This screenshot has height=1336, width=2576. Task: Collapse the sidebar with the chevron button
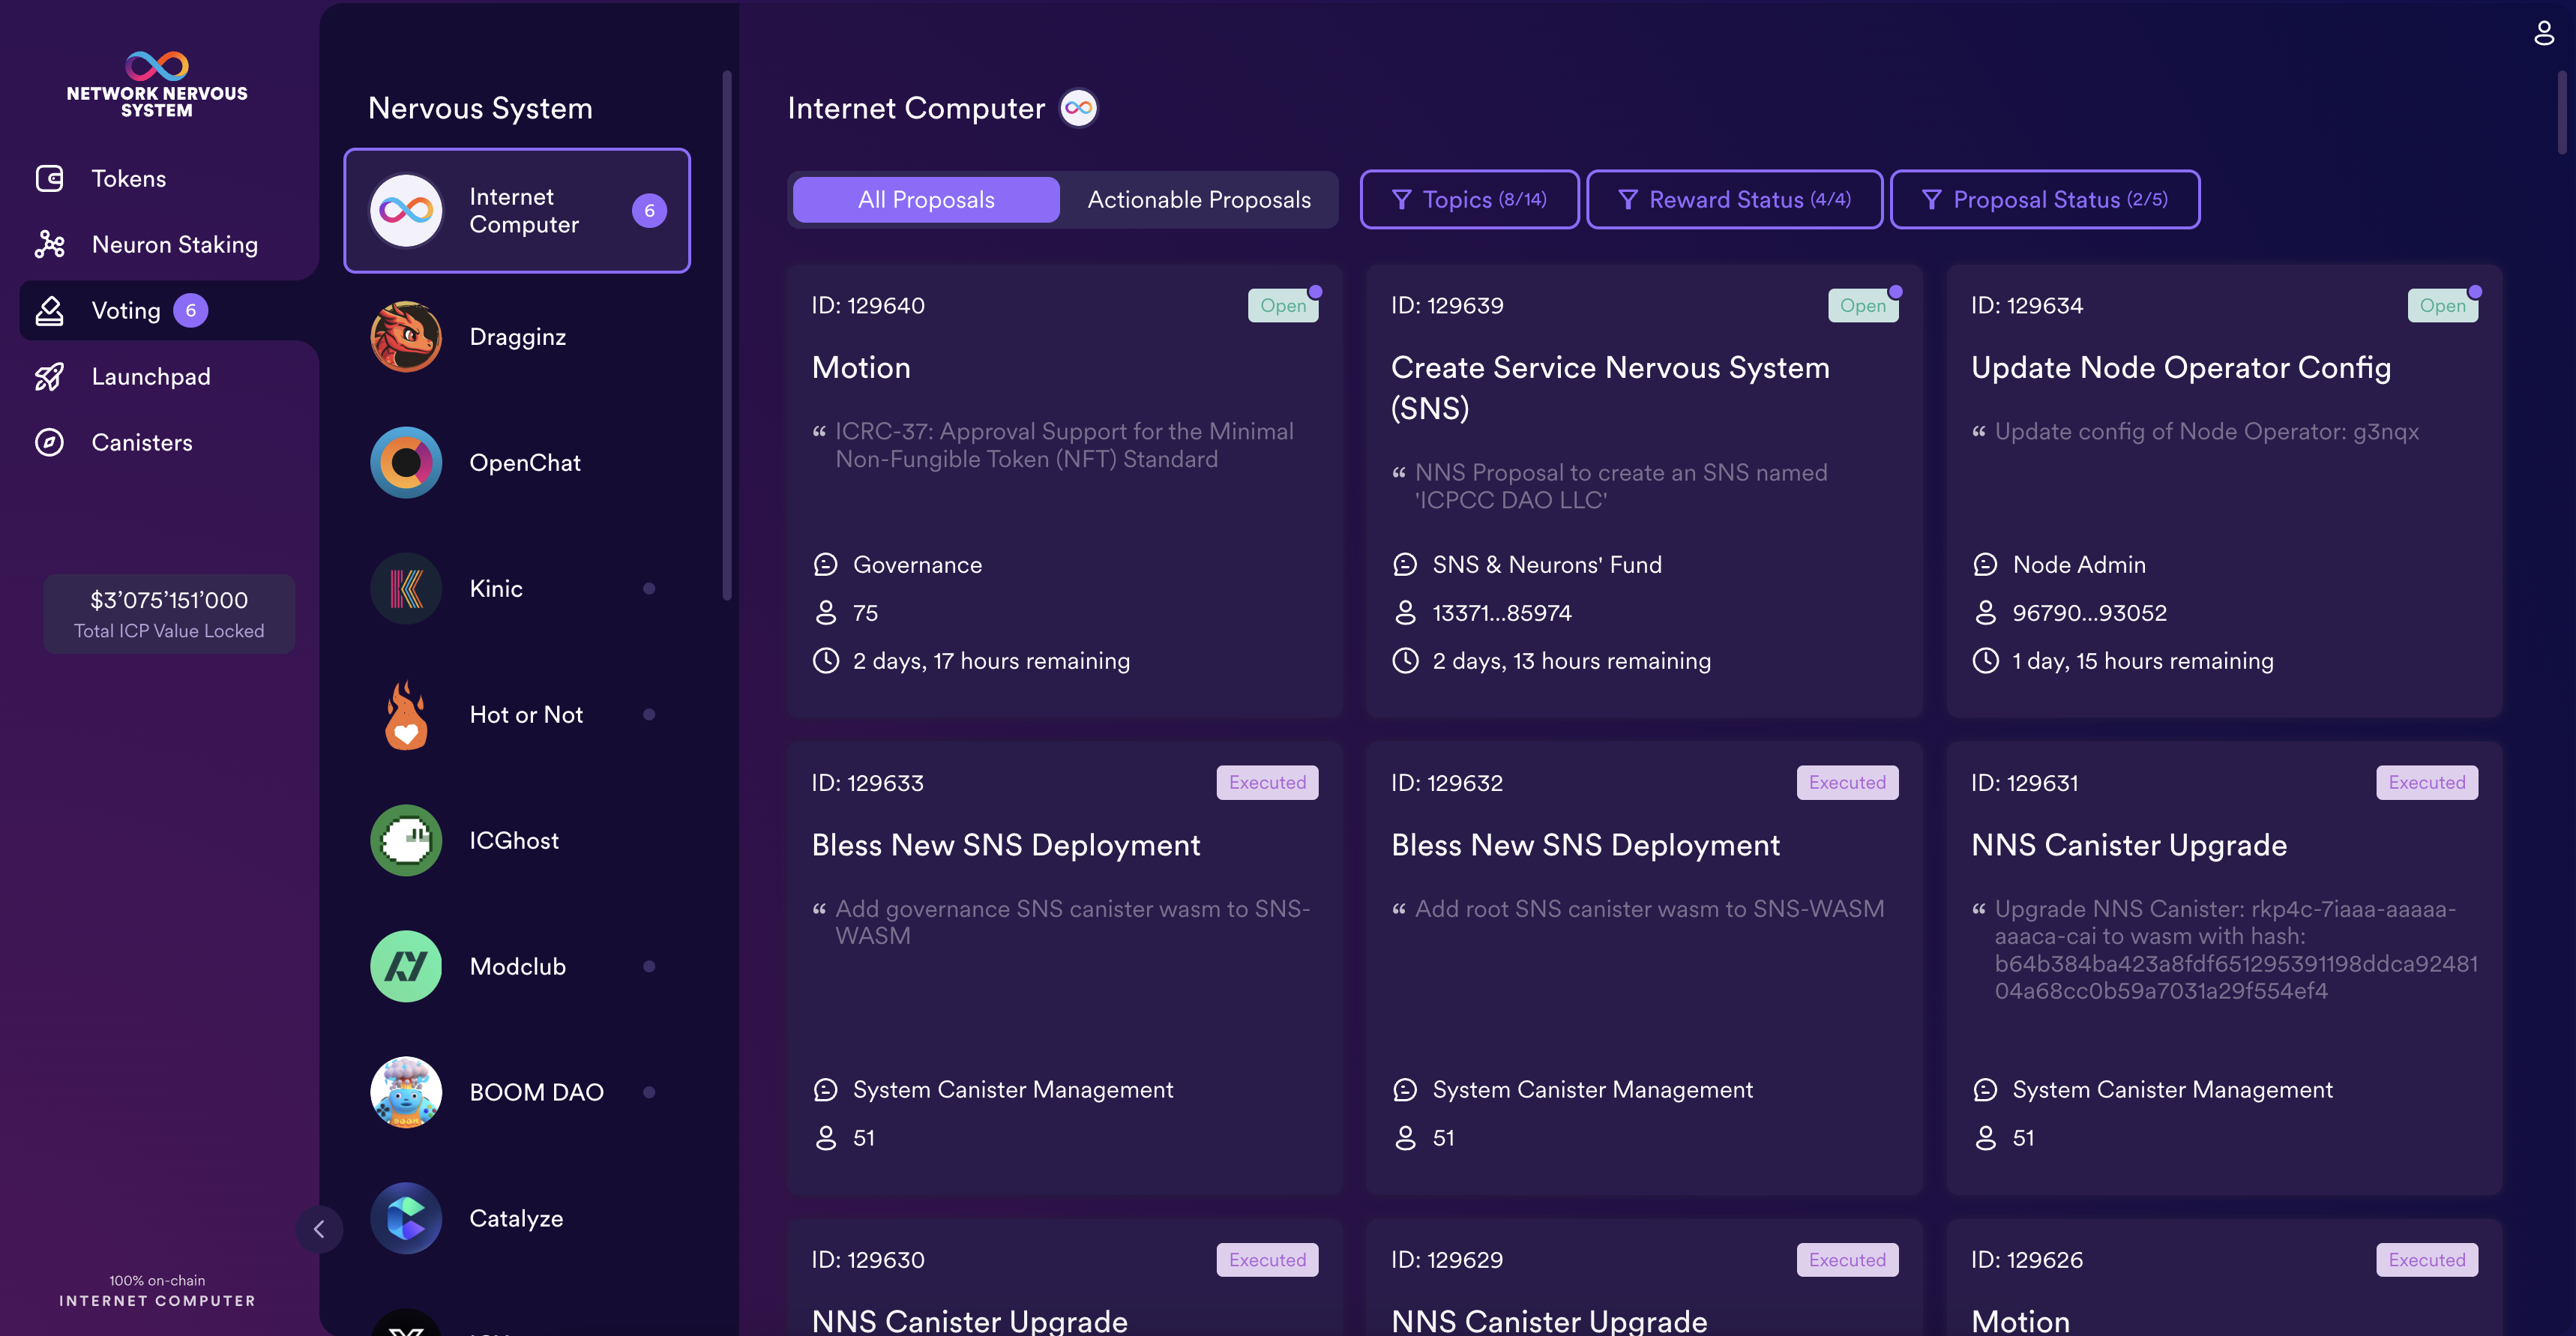pos(319,1229)
